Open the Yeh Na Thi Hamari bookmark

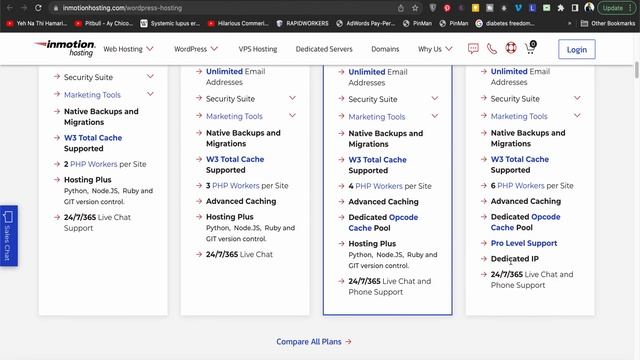tap(38, 23)
